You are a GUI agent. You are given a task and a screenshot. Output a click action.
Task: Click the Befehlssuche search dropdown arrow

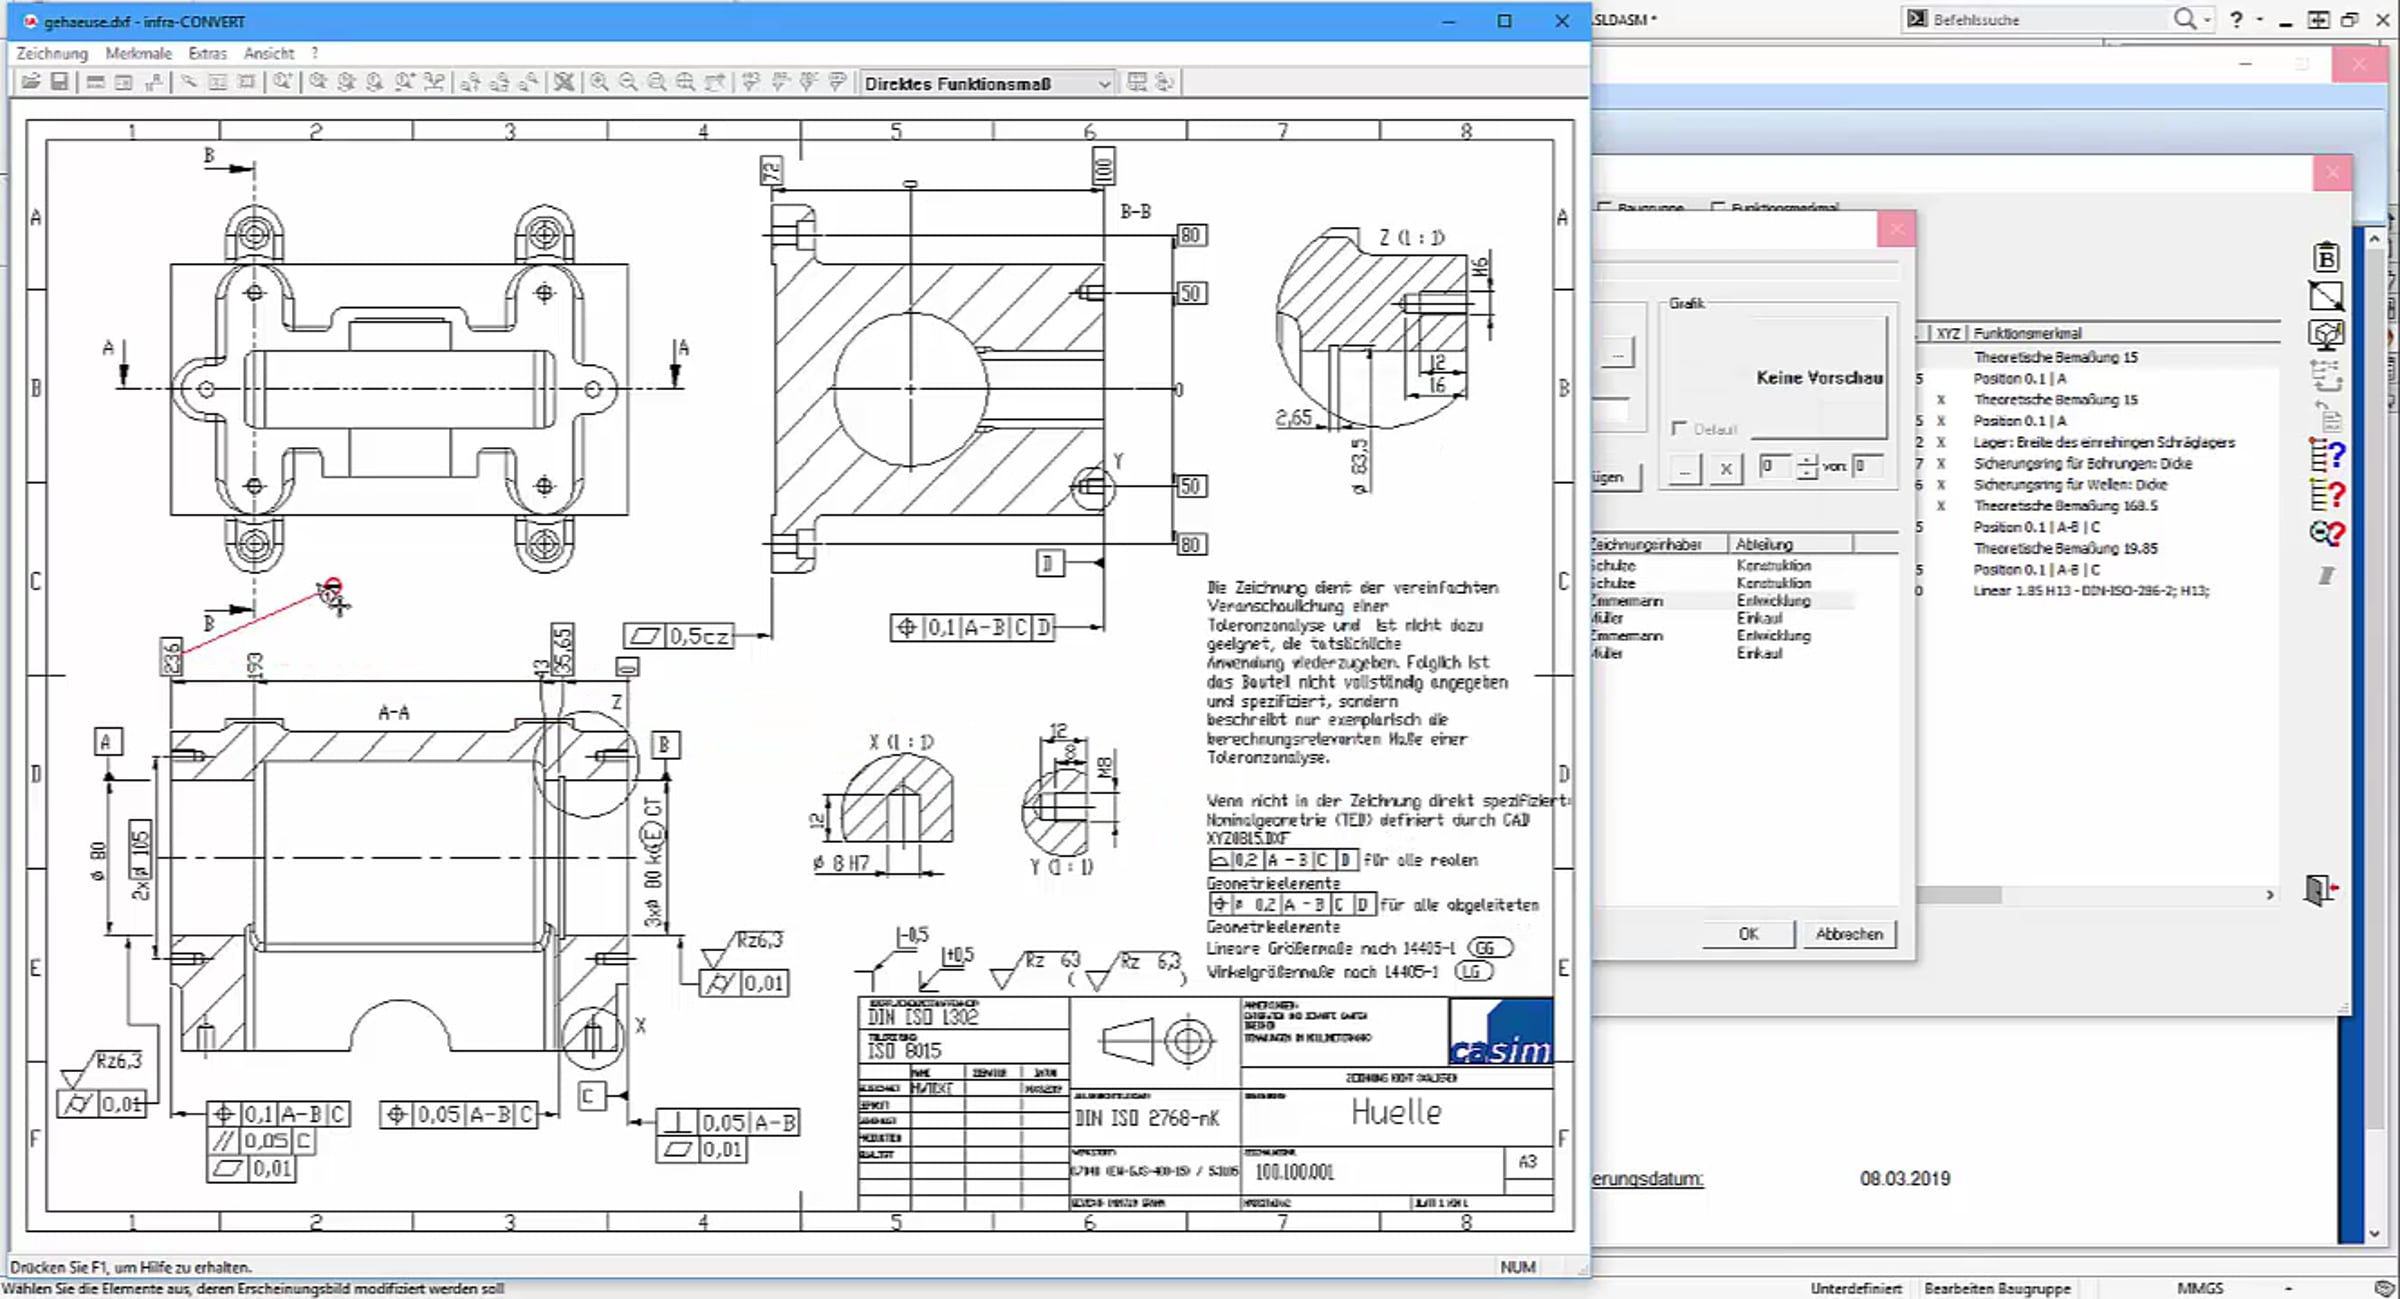[x=2206, y=20]
